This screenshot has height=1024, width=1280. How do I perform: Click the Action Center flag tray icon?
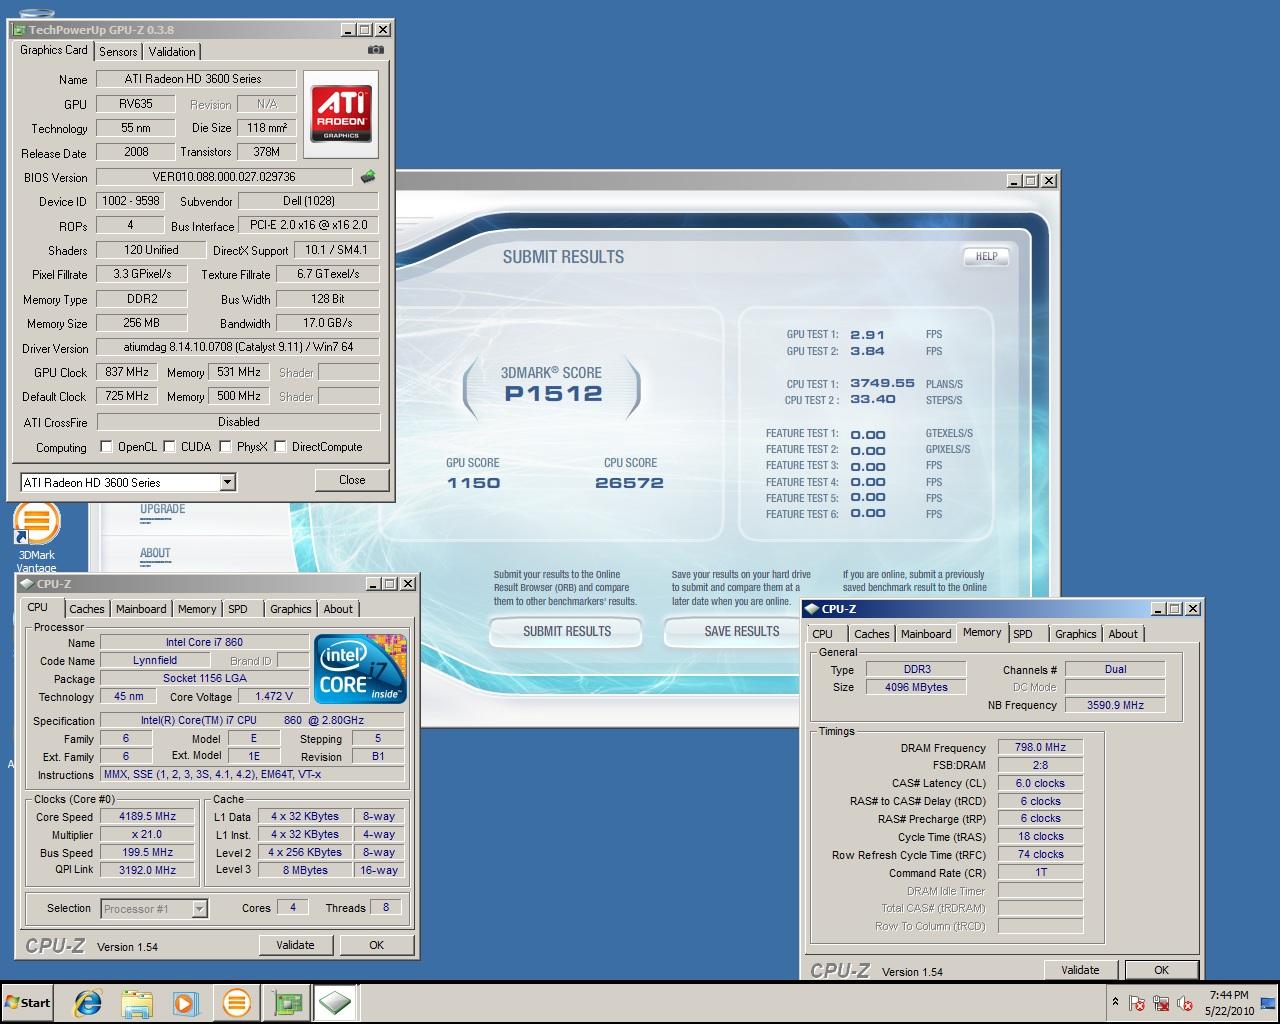click(x=1137, y=1003)
